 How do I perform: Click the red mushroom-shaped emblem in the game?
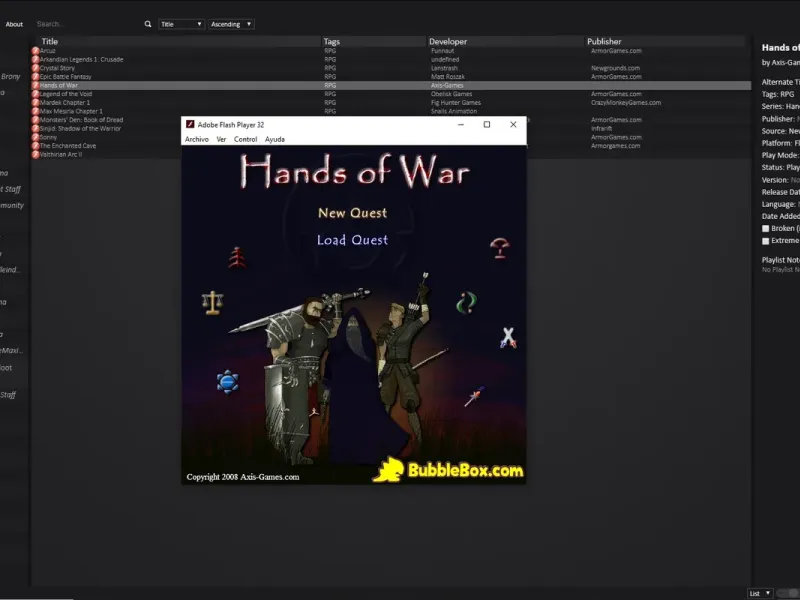[x=499, y=248]
